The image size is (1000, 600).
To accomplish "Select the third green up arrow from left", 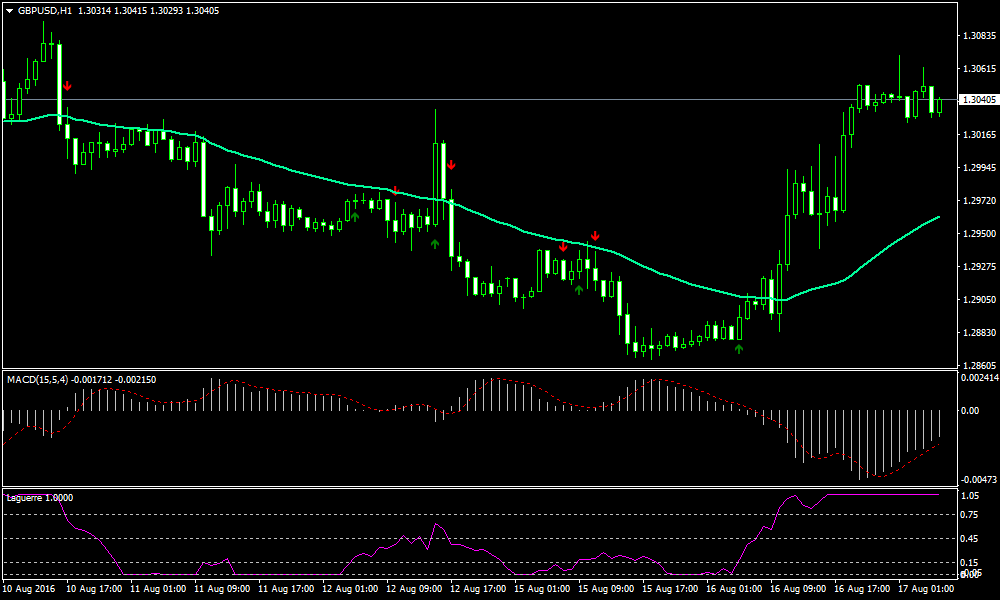I will 579,290.
